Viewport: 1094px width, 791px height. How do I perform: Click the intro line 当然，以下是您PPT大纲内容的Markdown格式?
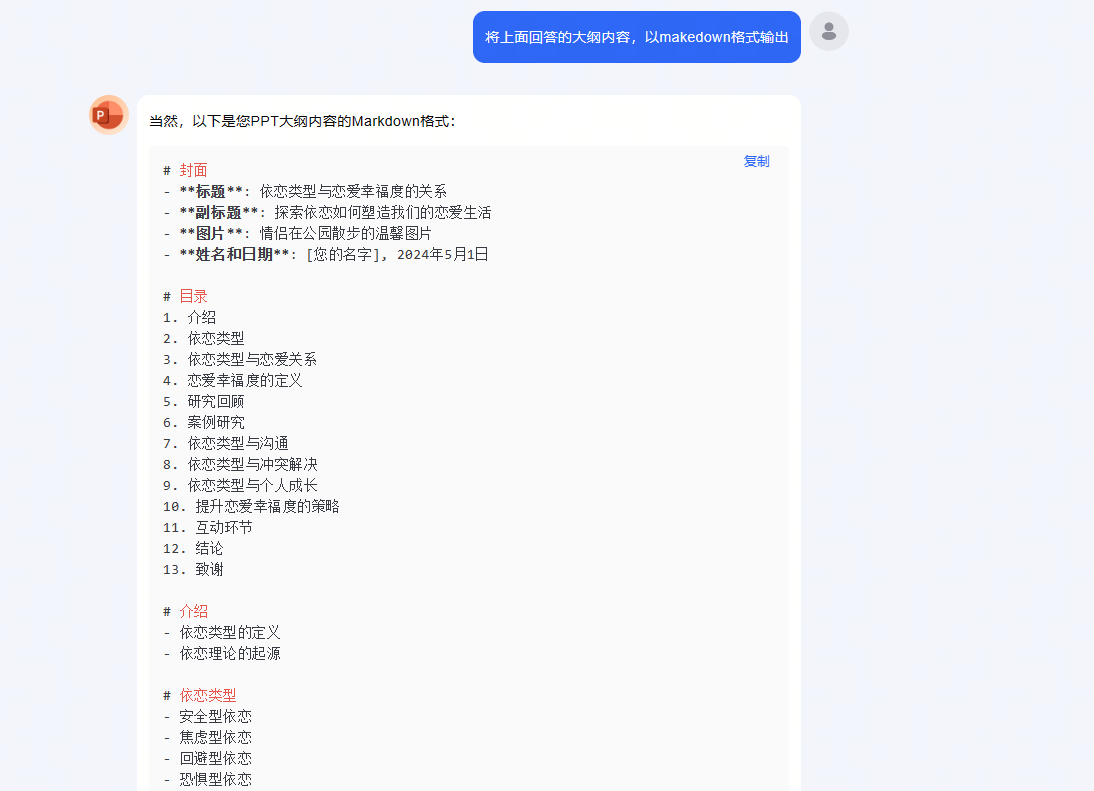(302, 121)
